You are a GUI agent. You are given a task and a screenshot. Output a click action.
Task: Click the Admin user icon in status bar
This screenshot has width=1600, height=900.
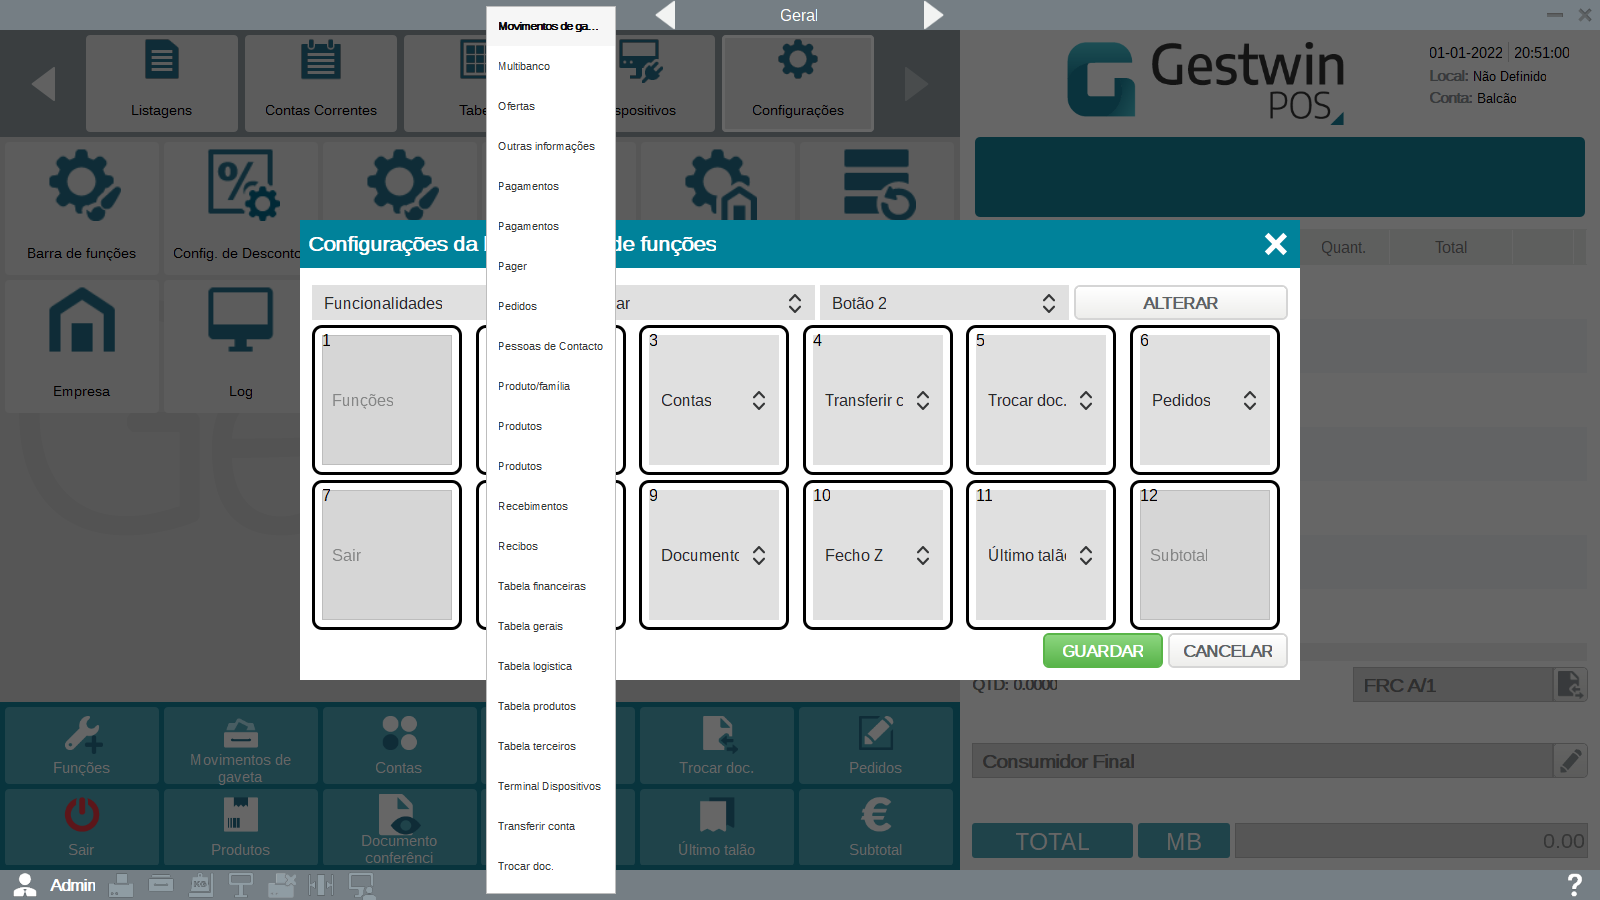25,885
